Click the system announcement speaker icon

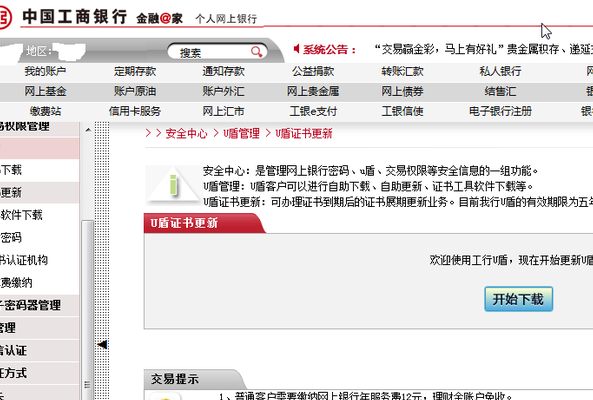point(296,49)
